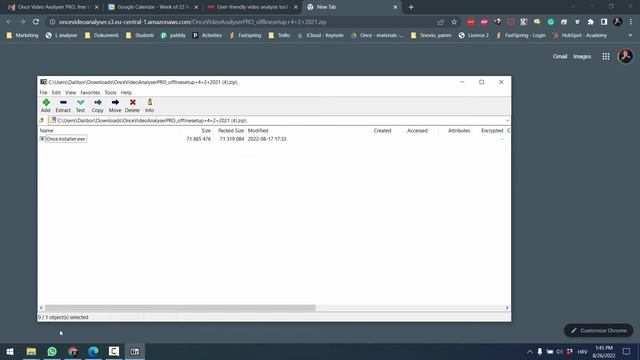The image size is (640, 360).
Task: Open the Dokumenti bookmark folder
Action: [x=102, y=36]
